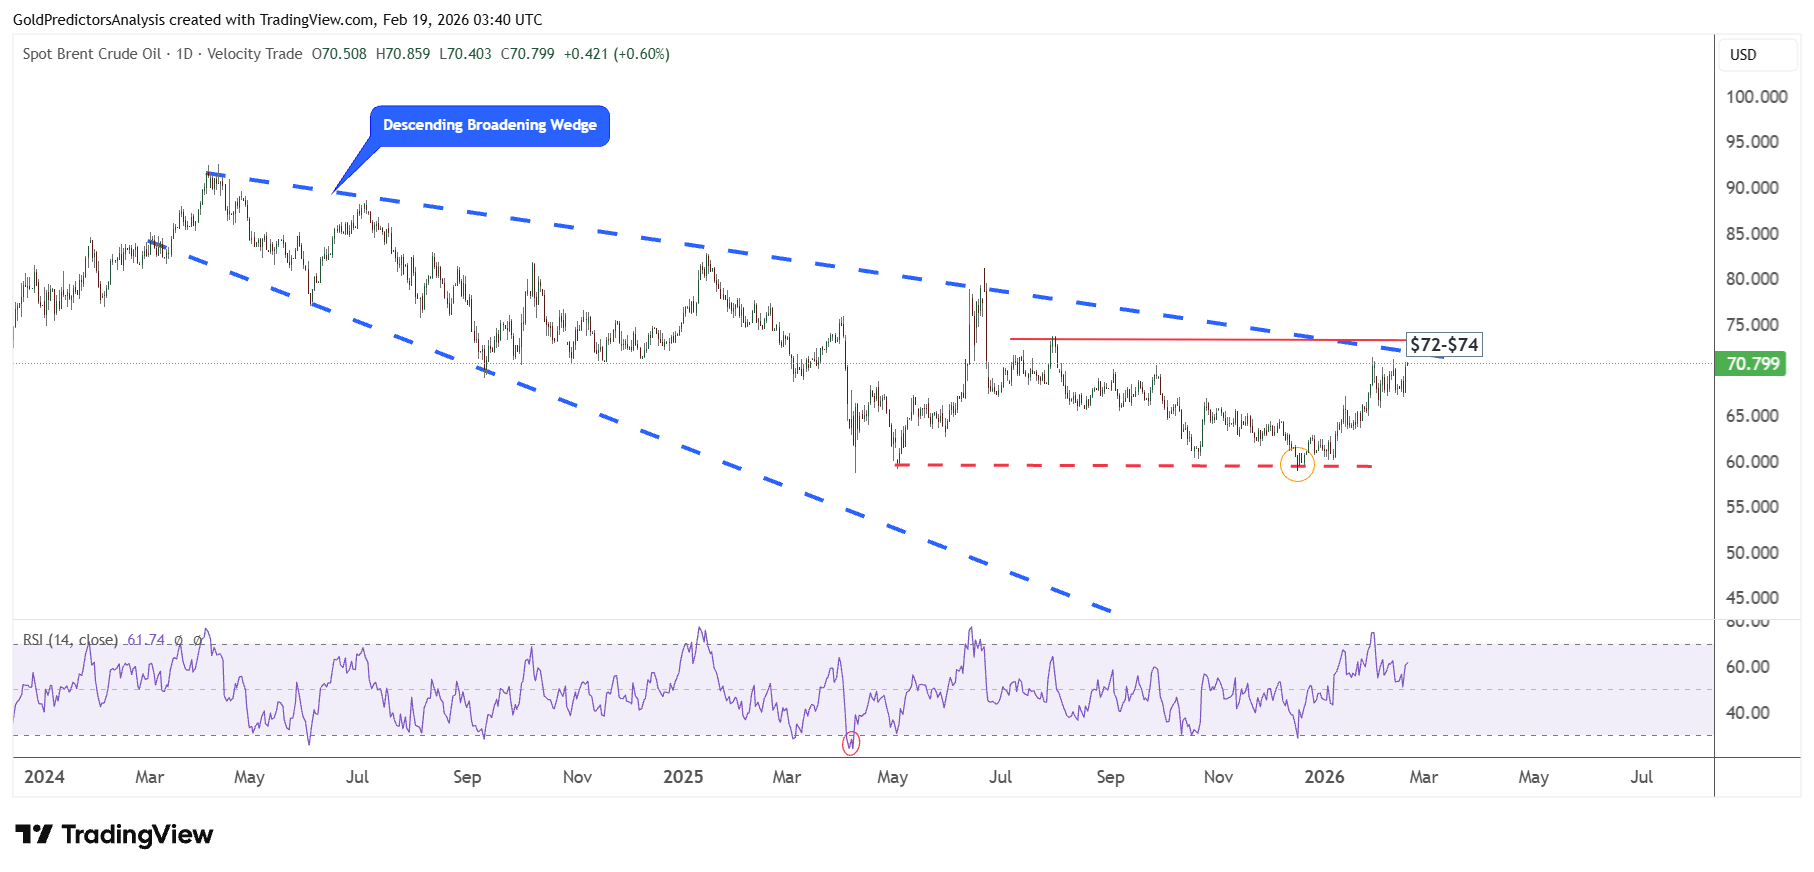Viewport: 1814px width, 872px height.
Task: Click the Spot Brent Crude Oil symbol title
Action: click(92, 54)
